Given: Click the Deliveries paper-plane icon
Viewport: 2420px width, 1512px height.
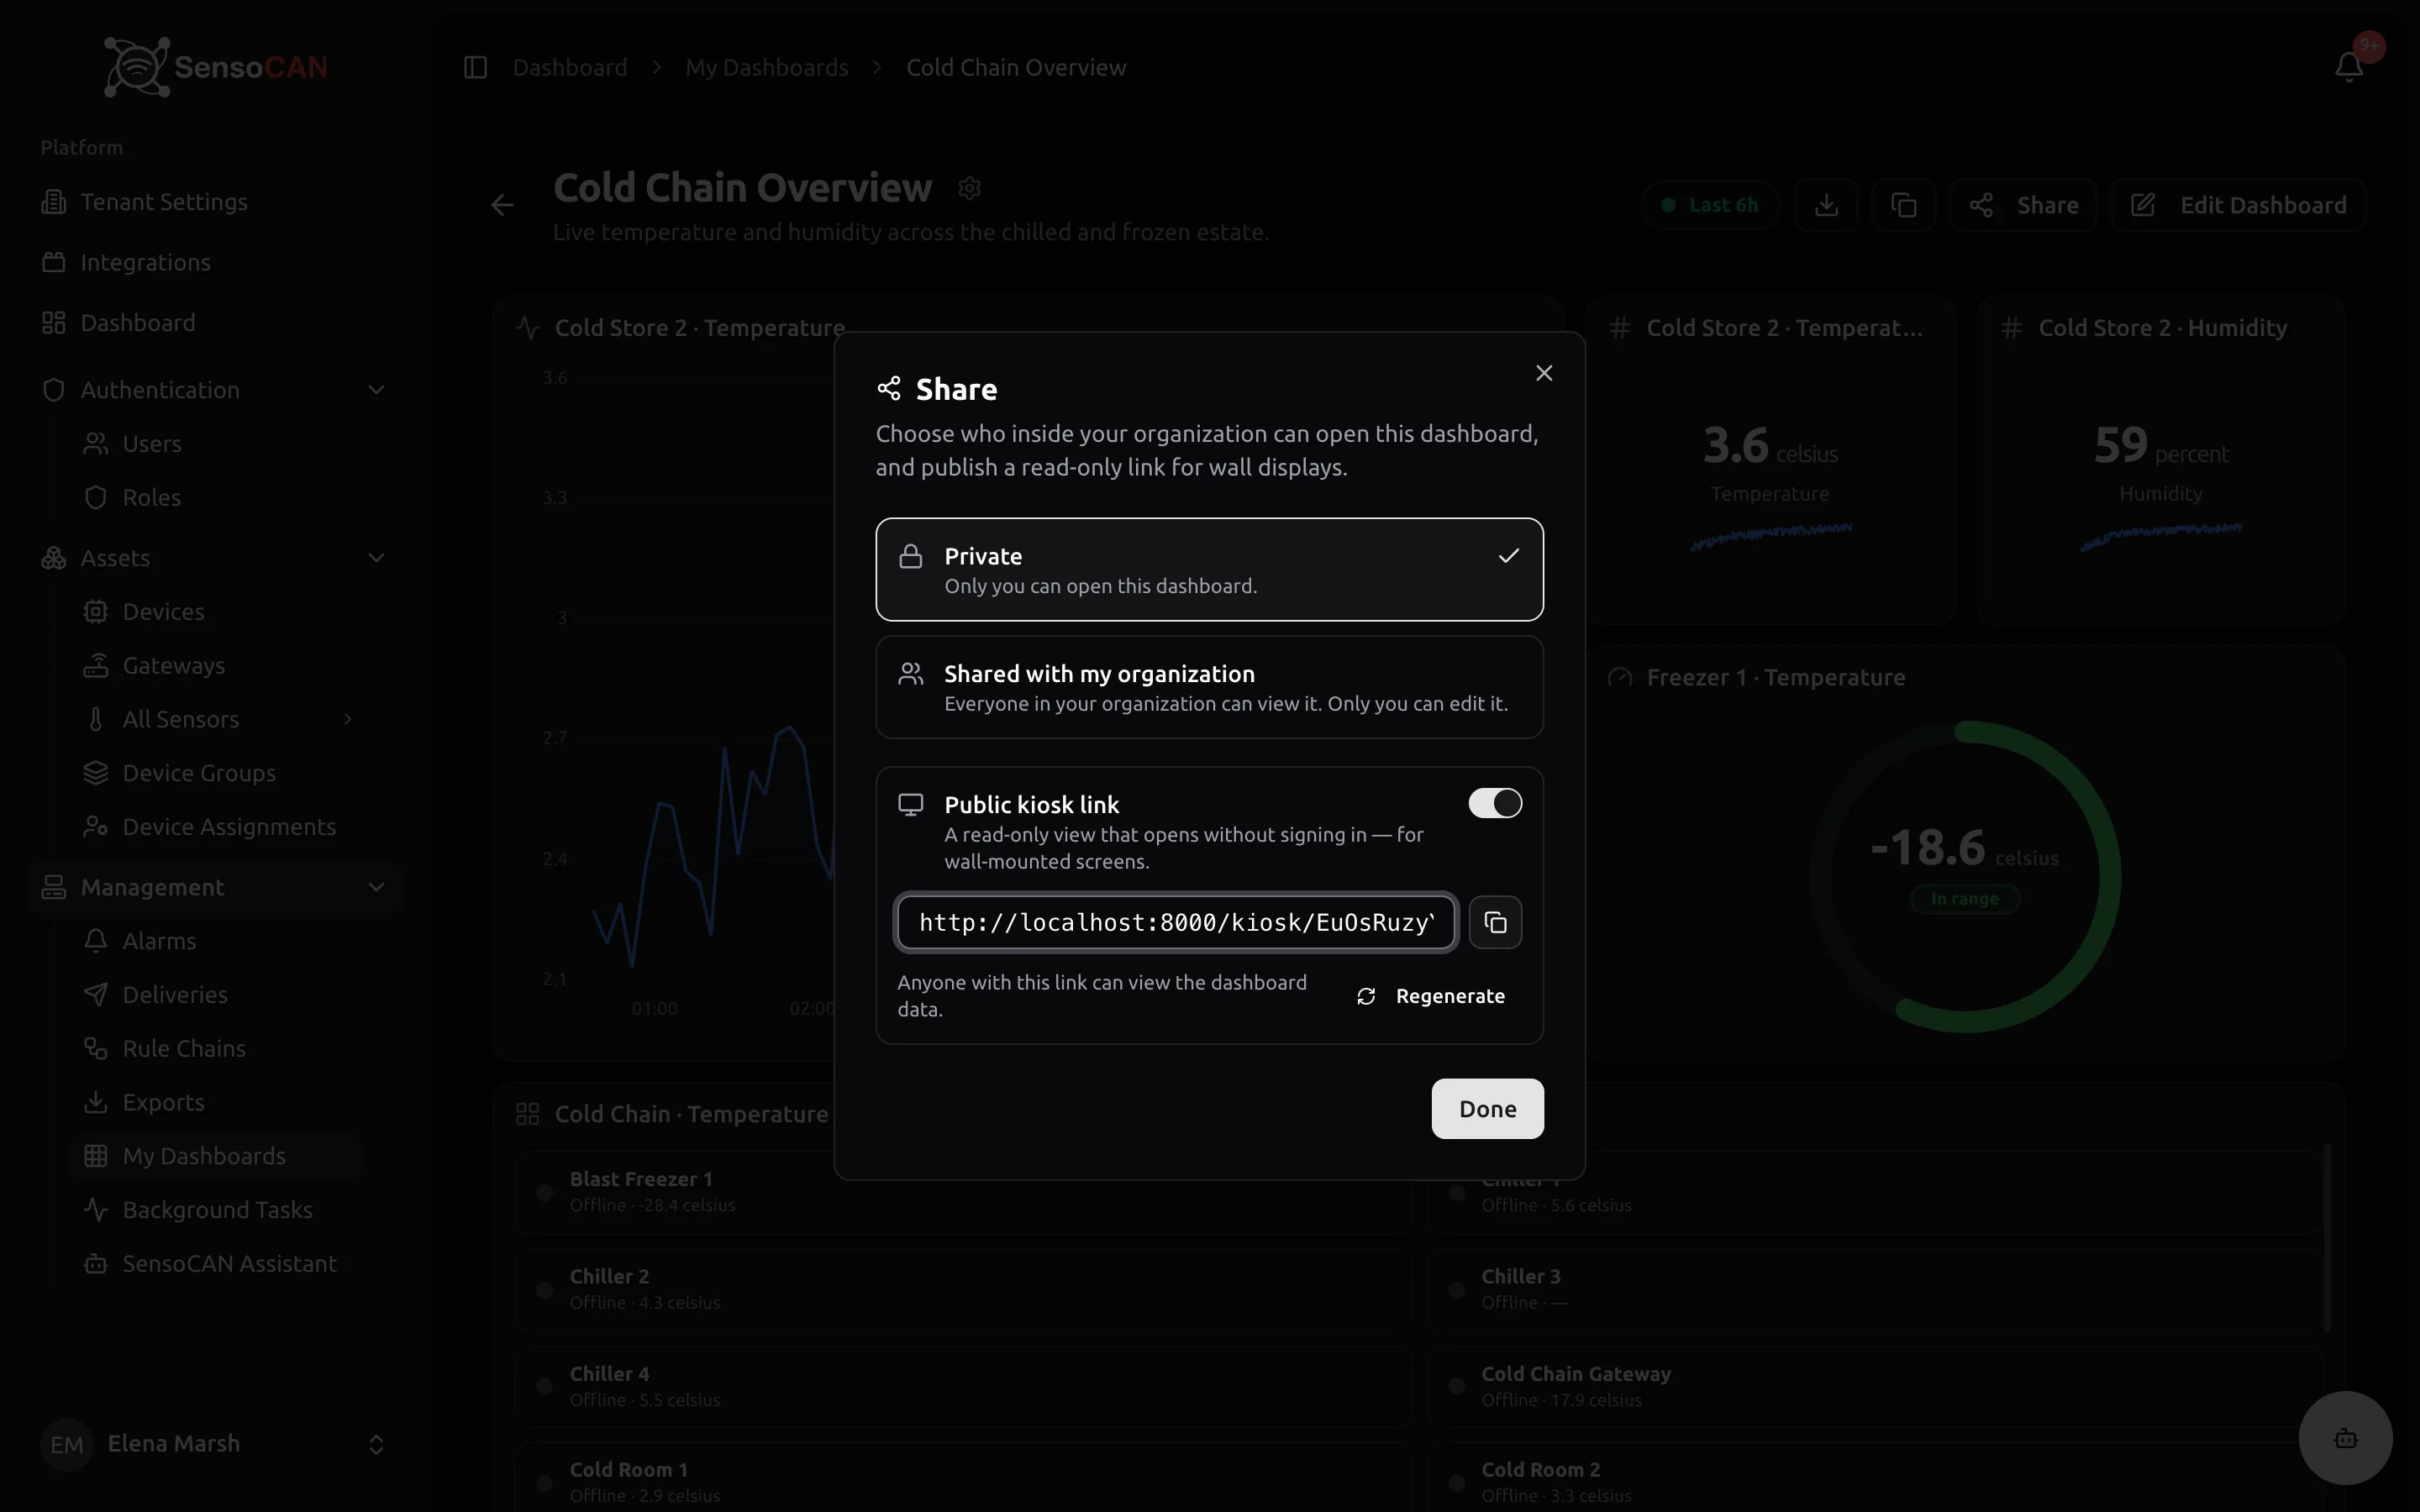Looking at the screenshot, I should tap(96, 995).
